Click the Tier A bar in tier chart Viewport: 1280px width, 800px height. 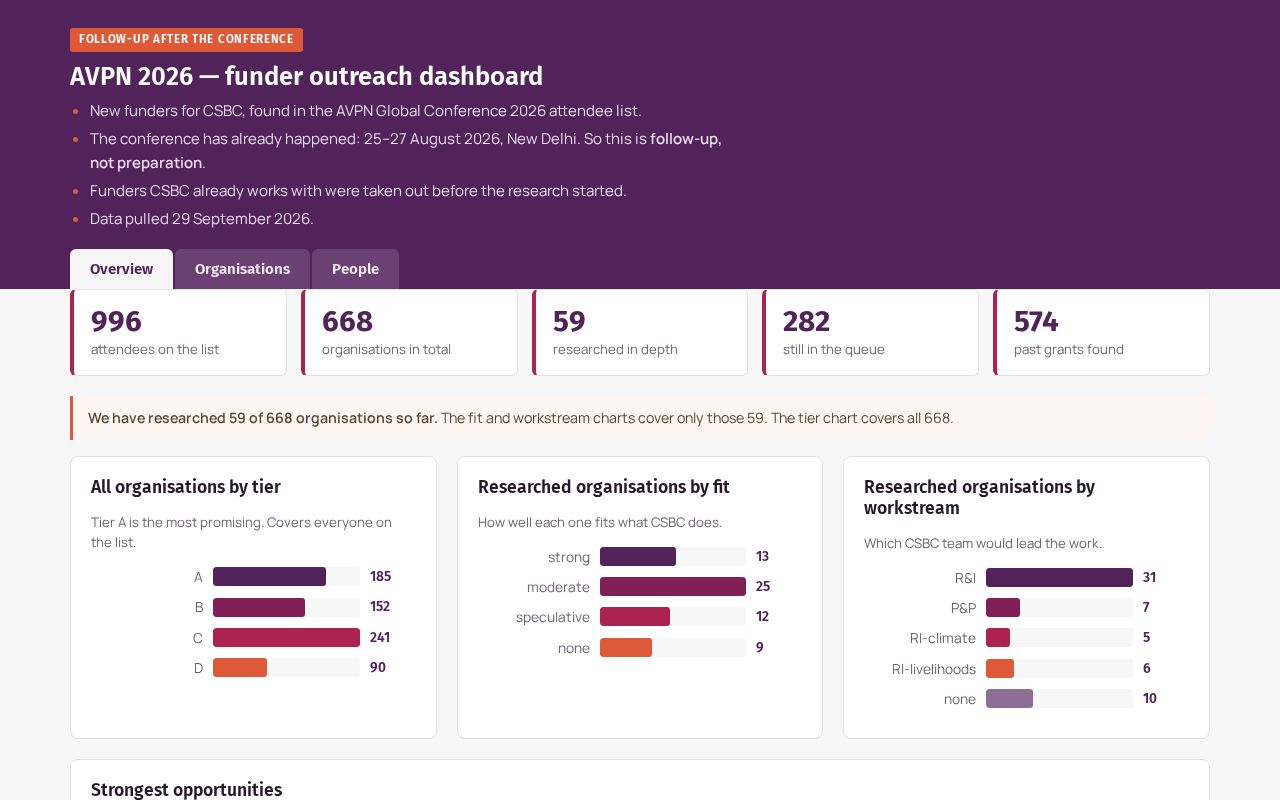(x=269, y=577)
